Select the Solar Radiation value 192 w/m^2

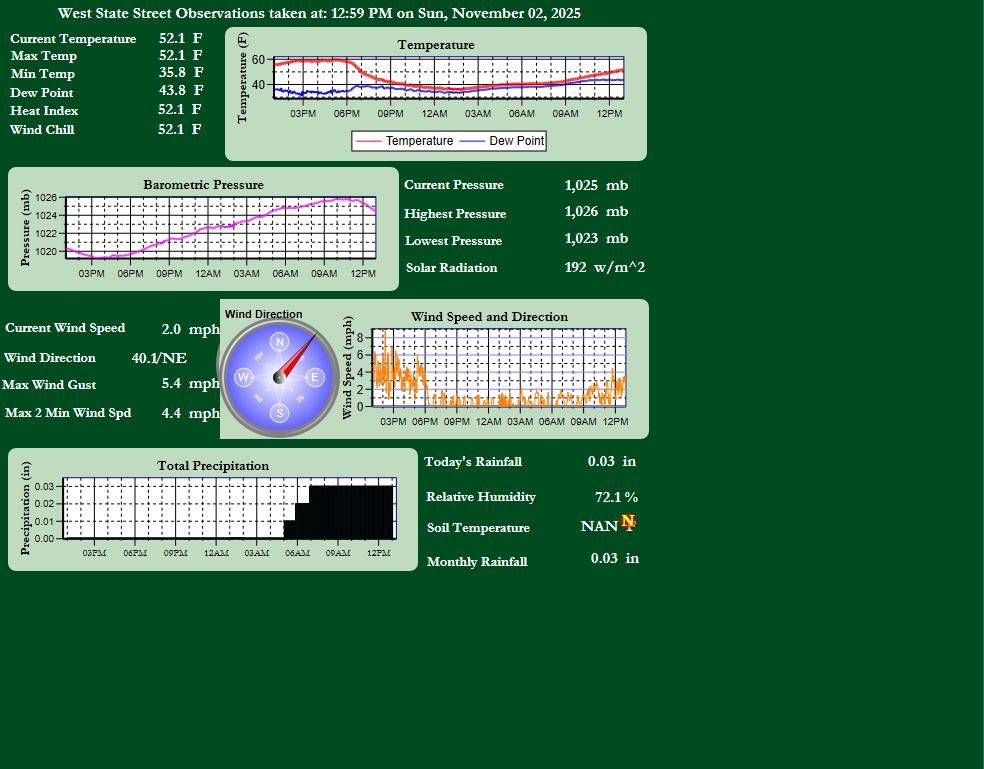604,267
